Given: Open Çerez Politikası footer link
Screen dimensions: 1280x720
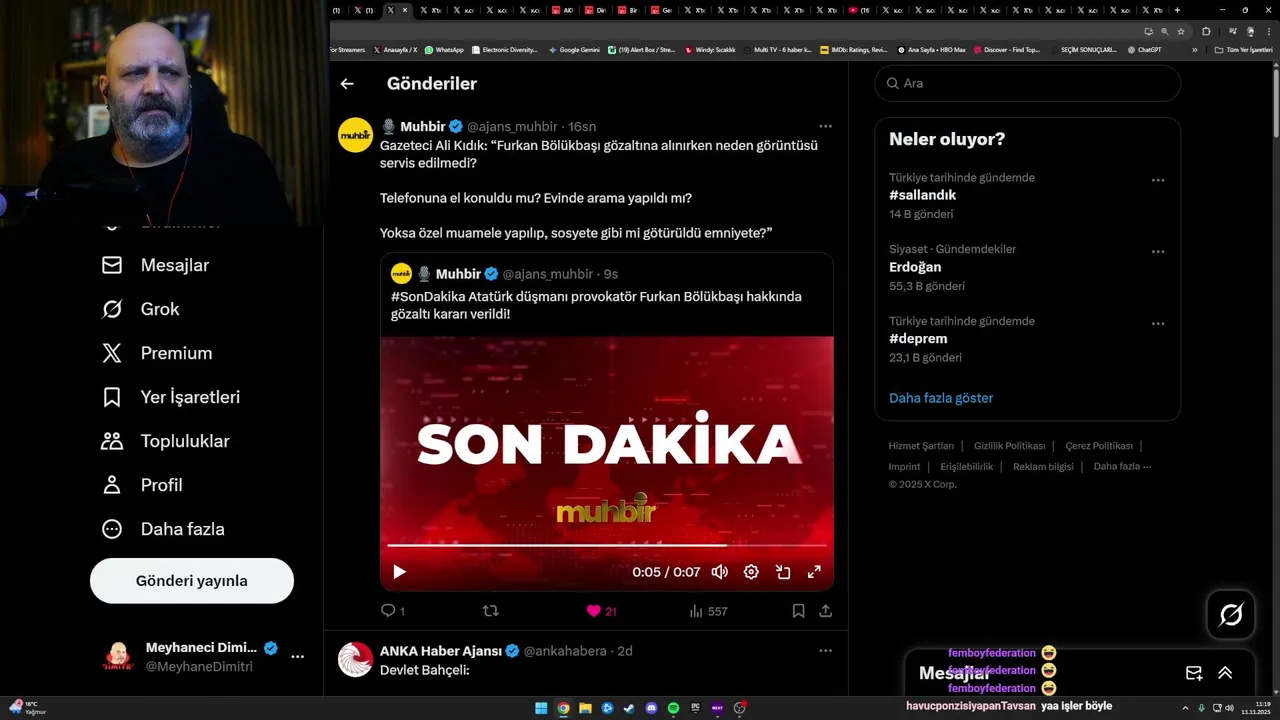Looking at the screenshot, I should (x=1099, y=446).
